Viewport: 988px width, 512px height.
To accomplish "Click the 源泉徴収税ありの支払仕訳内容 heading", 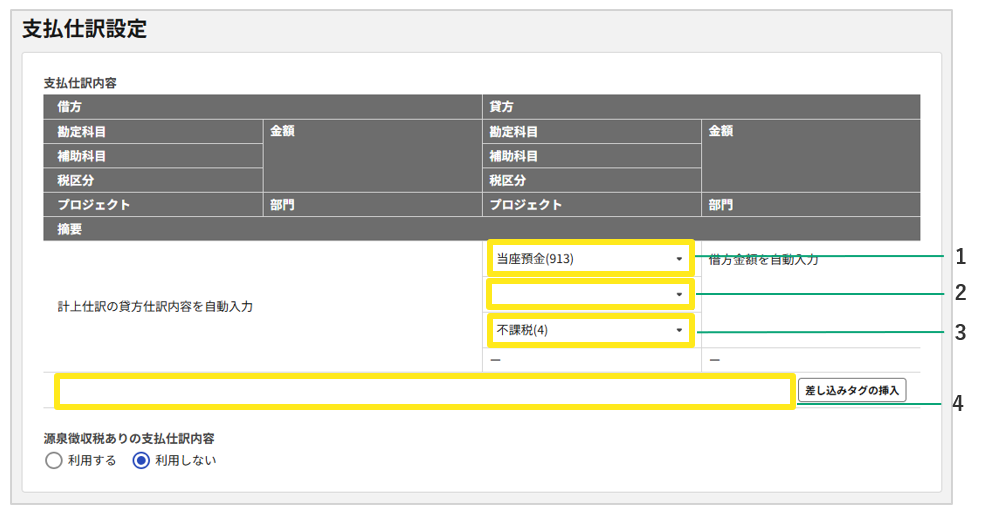I will coord(129,438).
